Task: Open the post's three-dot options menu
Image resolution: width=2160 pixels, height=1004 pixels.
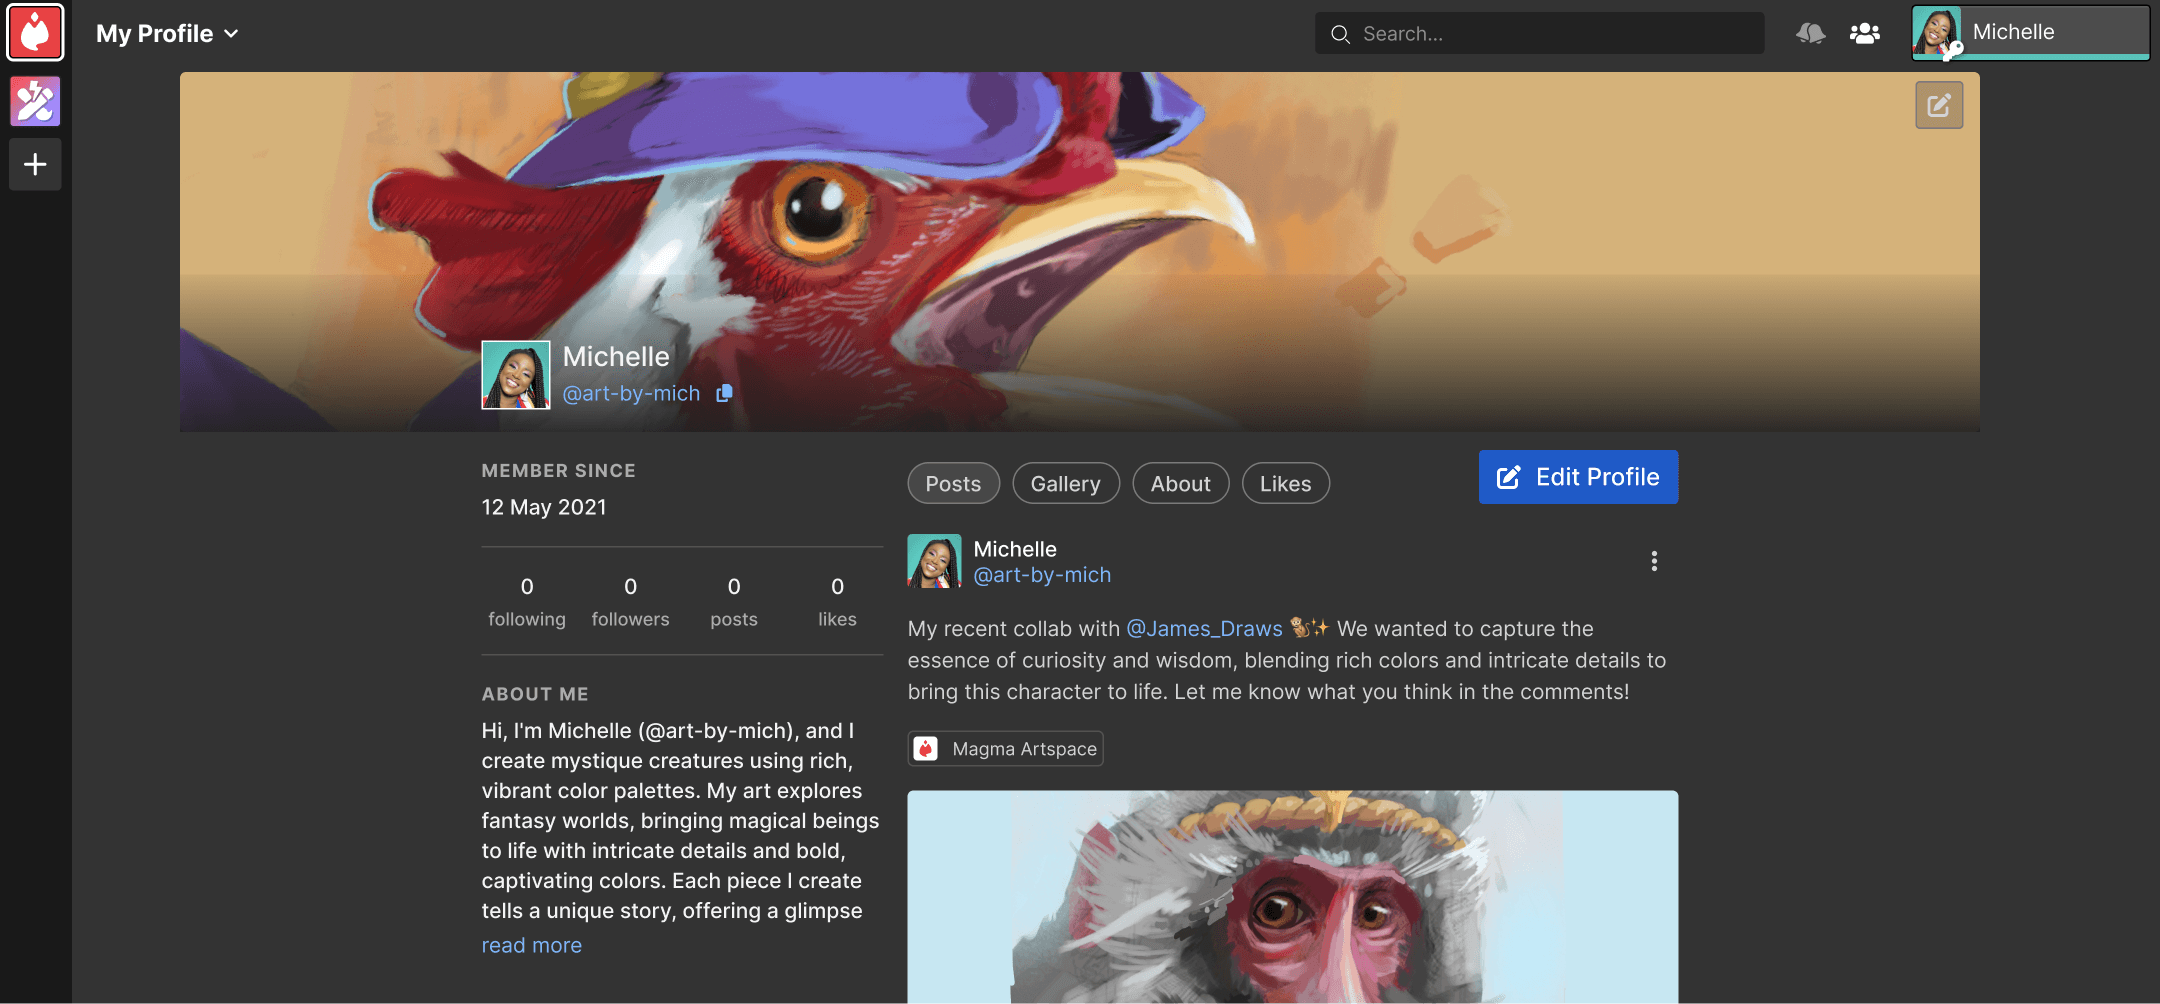Action: pyautogui.click(x=1654, y=561)
